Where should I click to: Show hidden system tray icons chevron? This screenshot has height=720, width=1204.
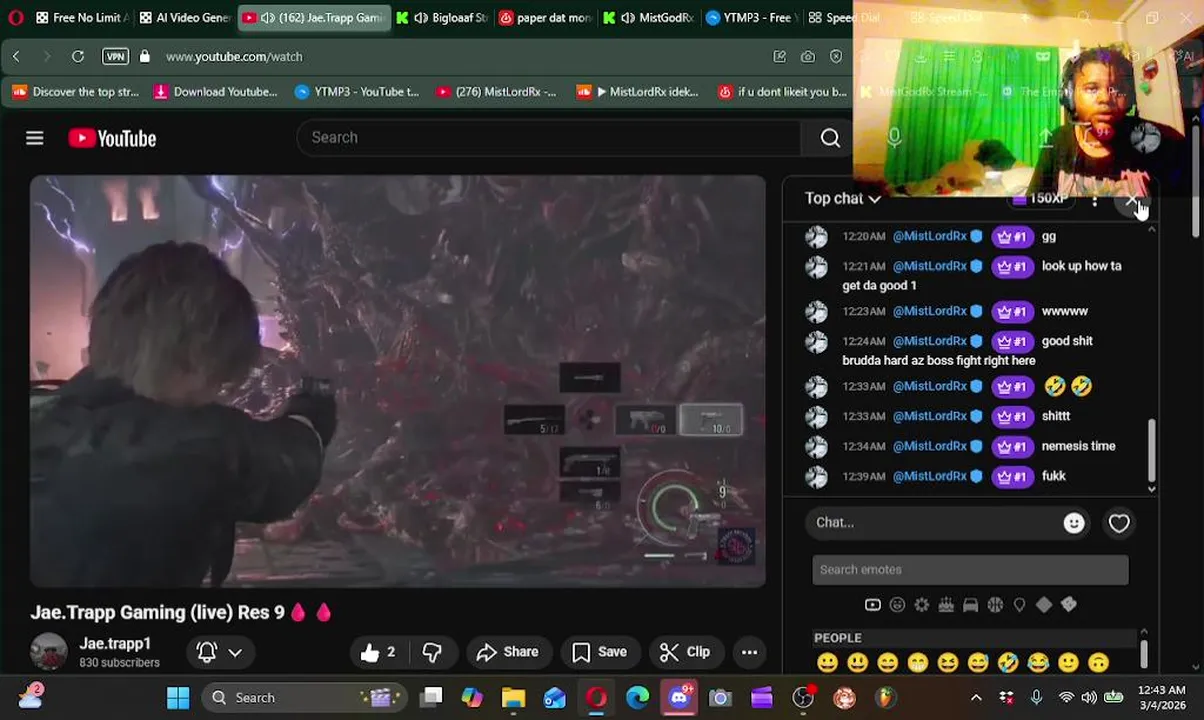point(976,697)
